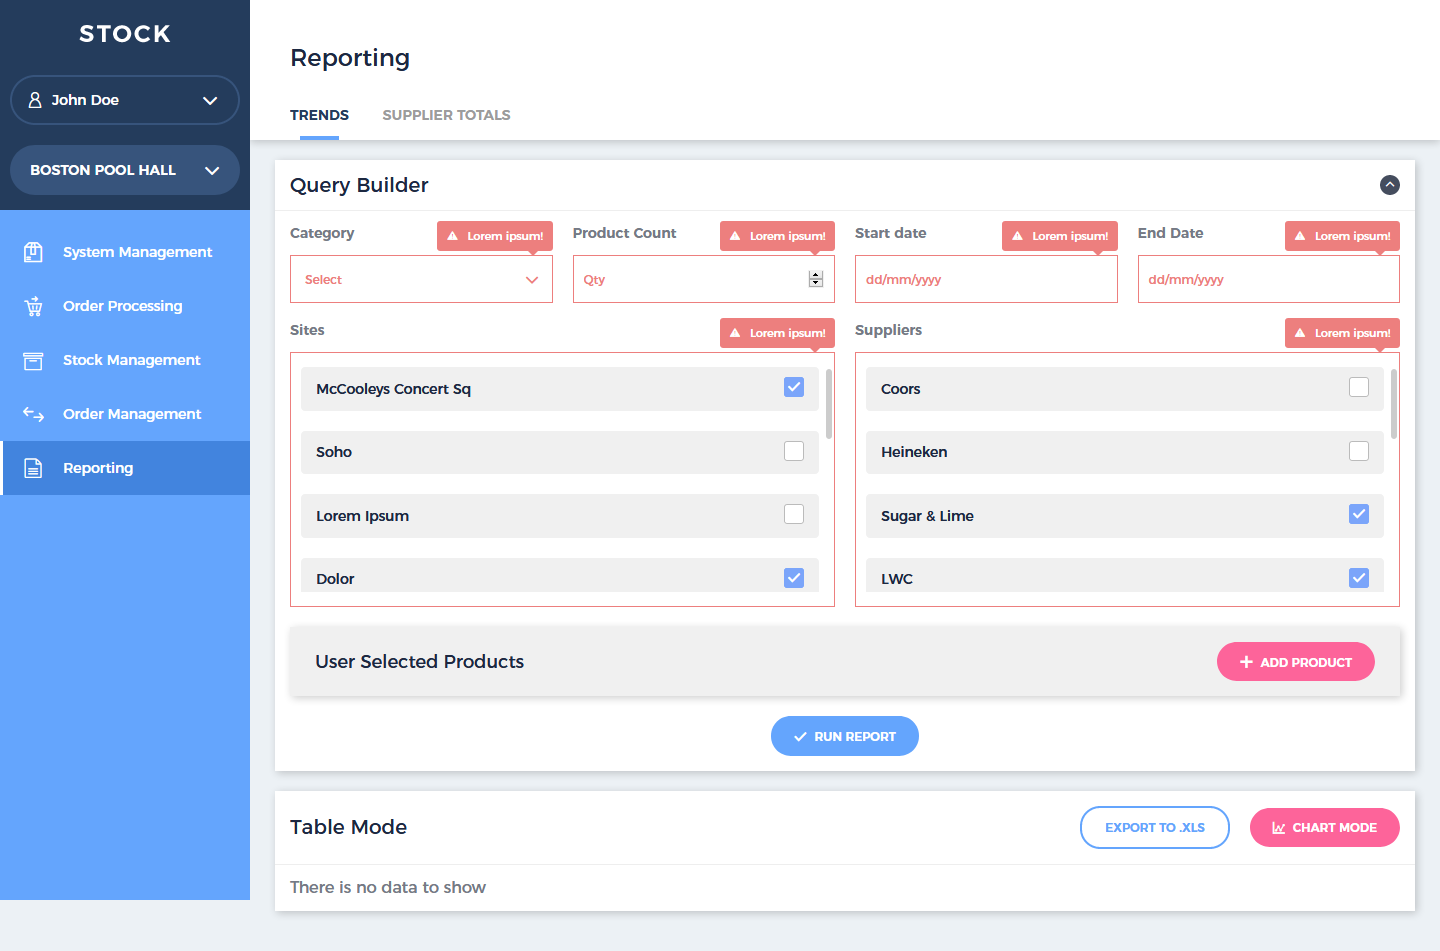Switch to the Supplier Totals tab

pyautogui.click(x=446, y=115)
